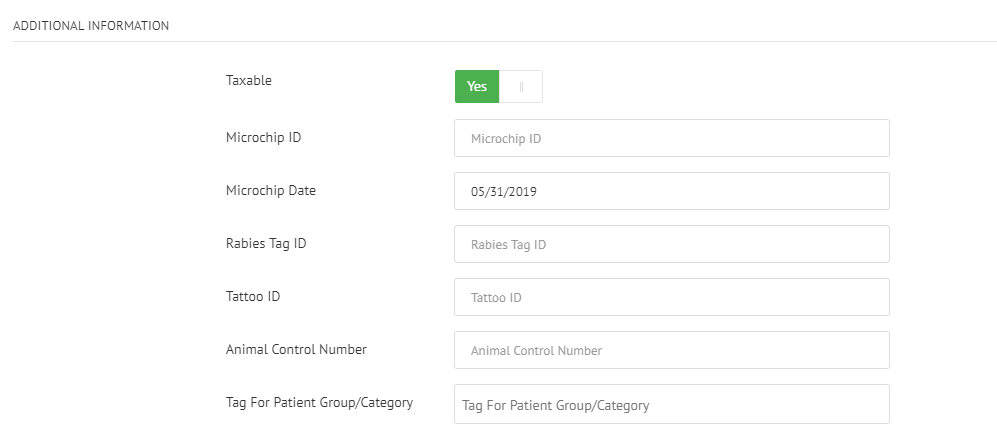Viewport: 997px width, 434px height.
Task: Open the Microchip Date field
Action: (x=671, y=191)
